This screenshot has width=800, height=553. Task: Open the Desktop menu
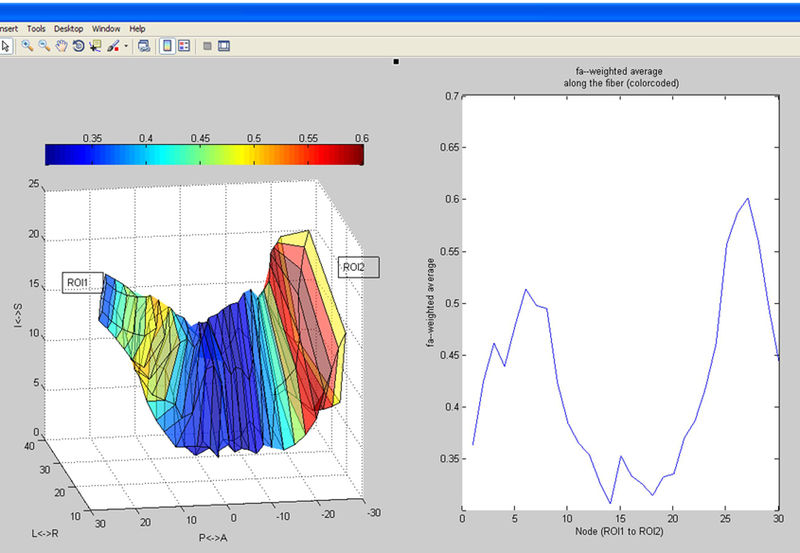click(x=69, y=29)
